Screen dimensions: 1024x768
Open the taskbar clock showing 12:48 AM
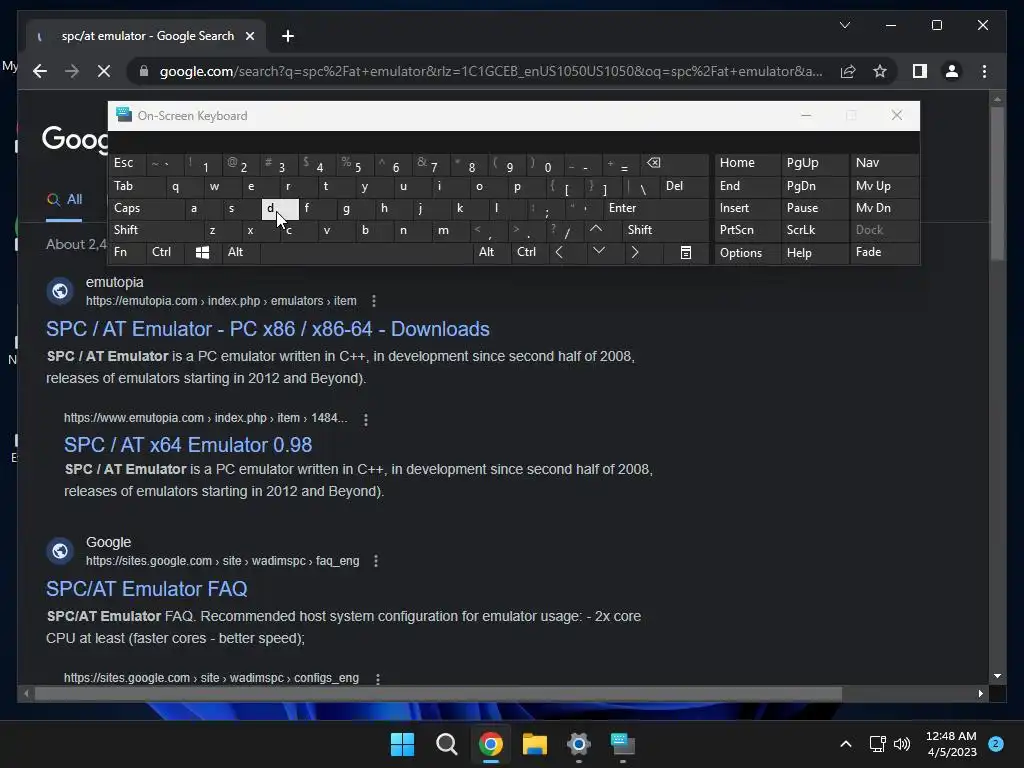pos(951,744)
